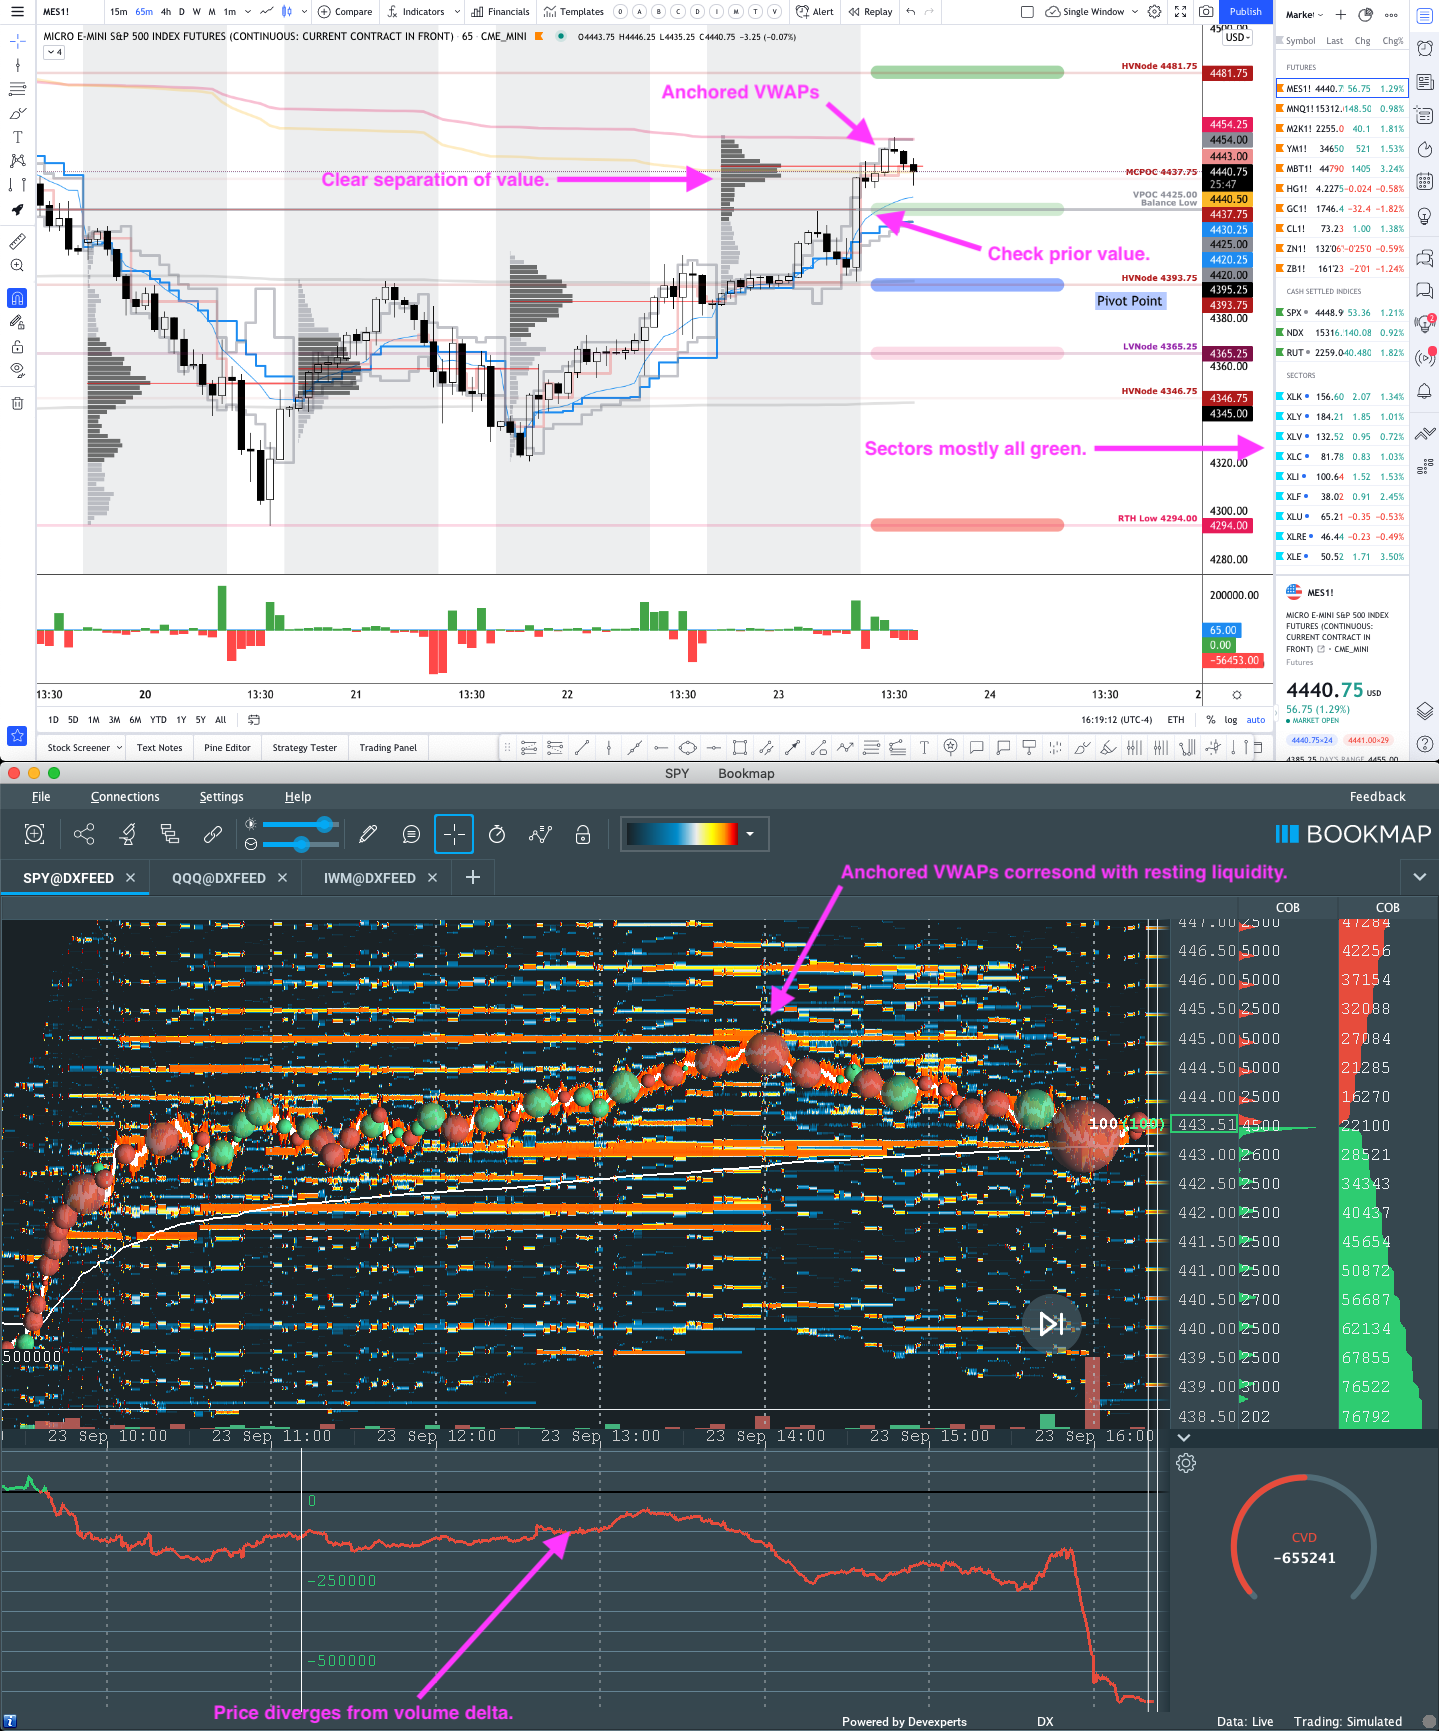
Task: Start bar Replay mode
Action: [x=870, y=12]
